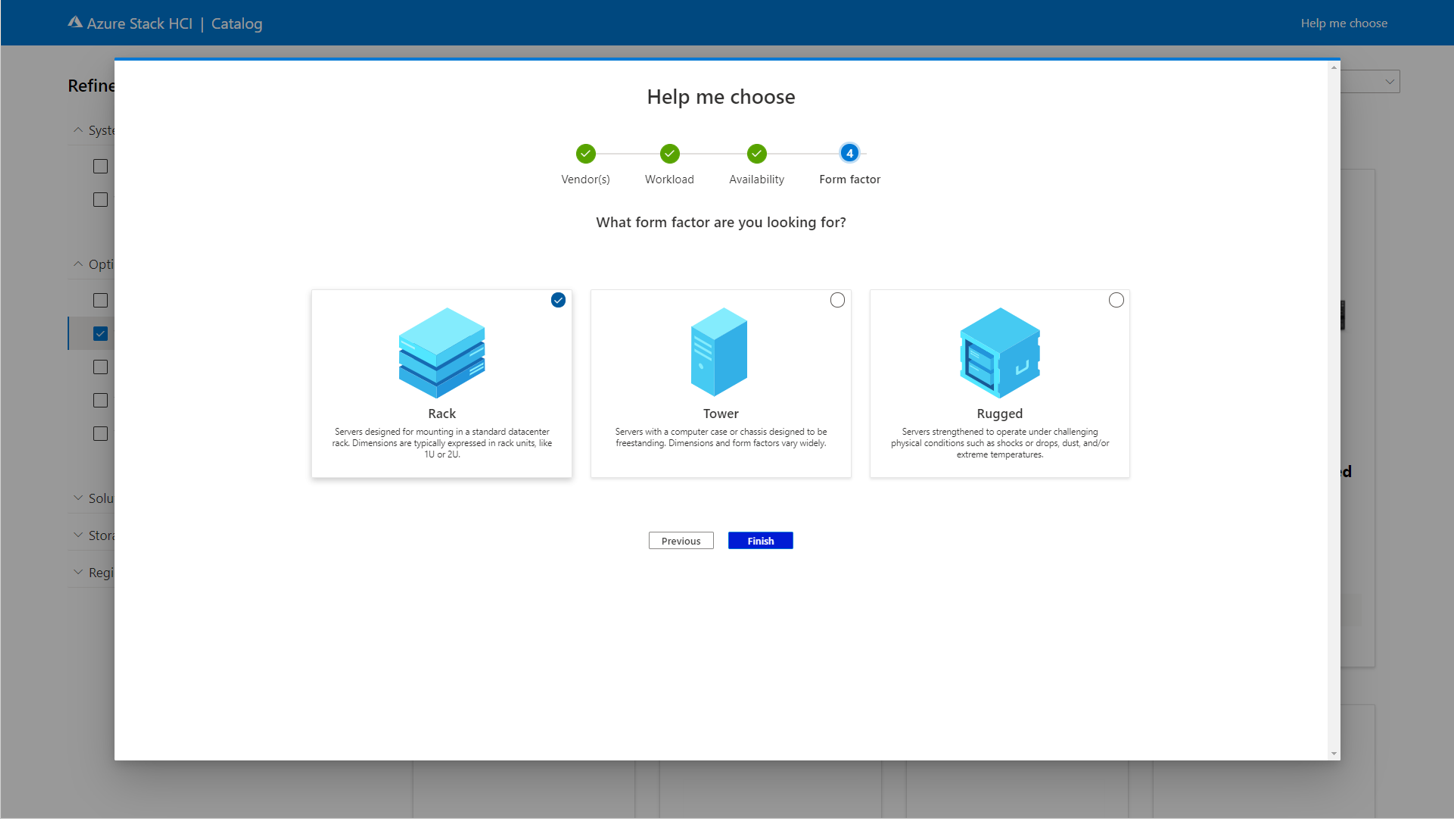Click the step 4 Form factor circle
Viewport: 1454px width, 819px height.
tap(849, 153)
